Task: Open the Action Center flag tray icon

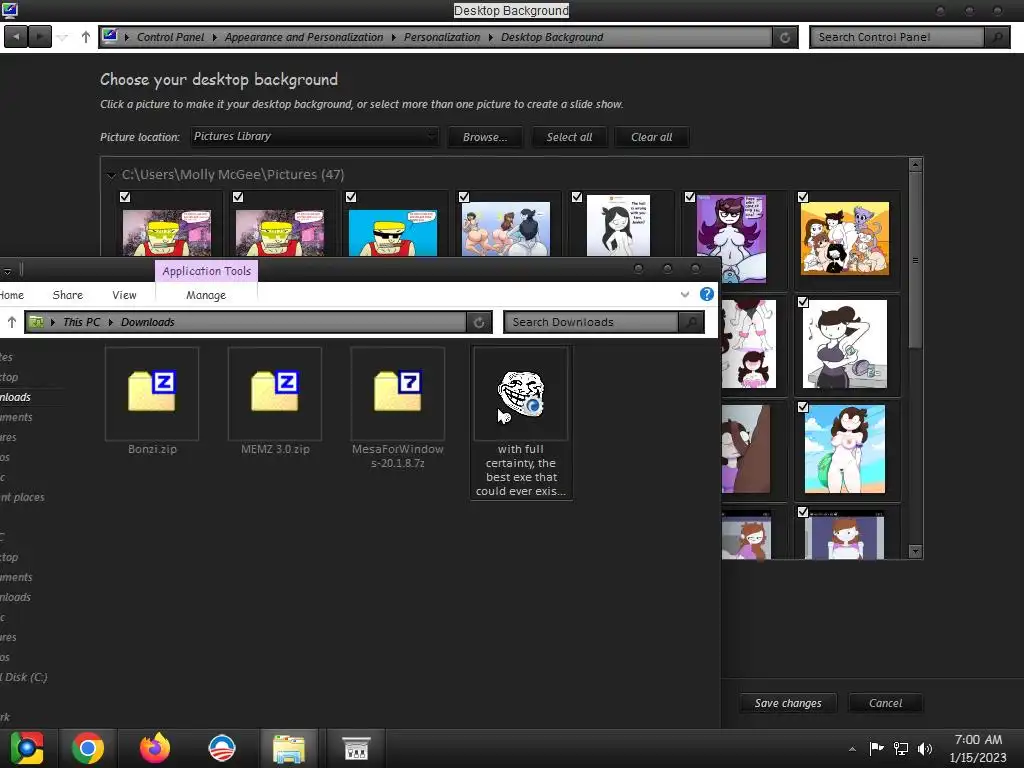Action: (x=876, y=748)
